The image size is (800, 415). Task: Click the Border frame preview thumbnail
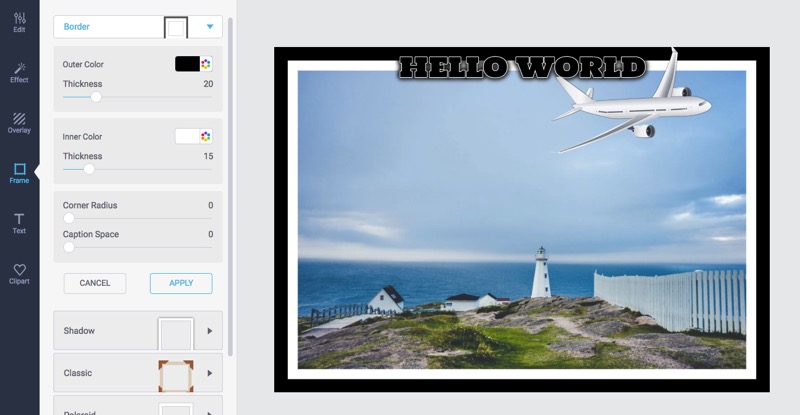point(176,28)
